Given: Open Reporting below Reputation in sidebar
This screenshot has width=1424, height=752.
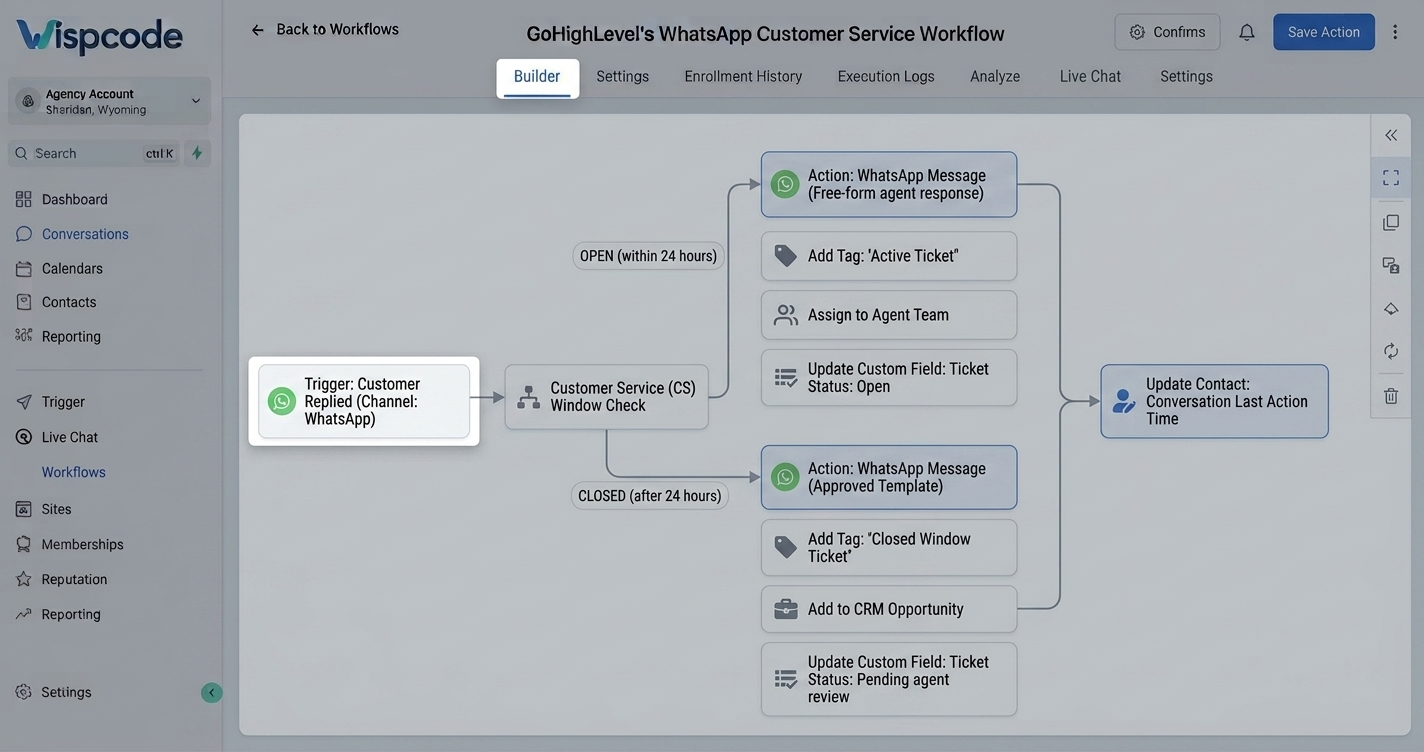Looking at the screenshot, I should [x=71, y=614].
